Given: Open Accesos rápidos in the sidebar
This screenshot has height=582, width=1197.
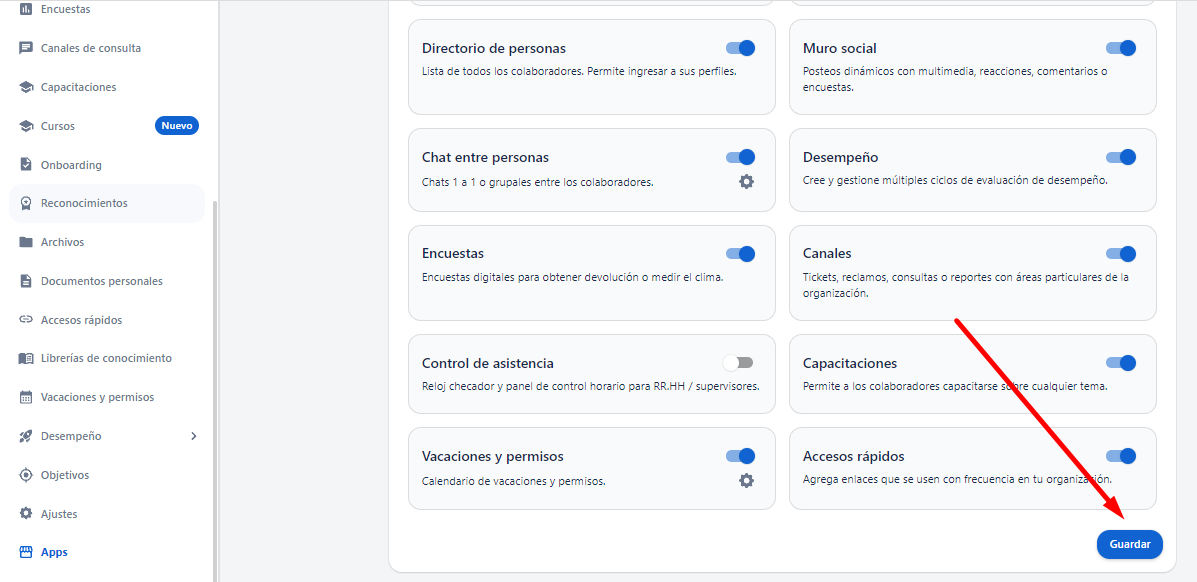Looking at the screenshot, I should 81,320.
